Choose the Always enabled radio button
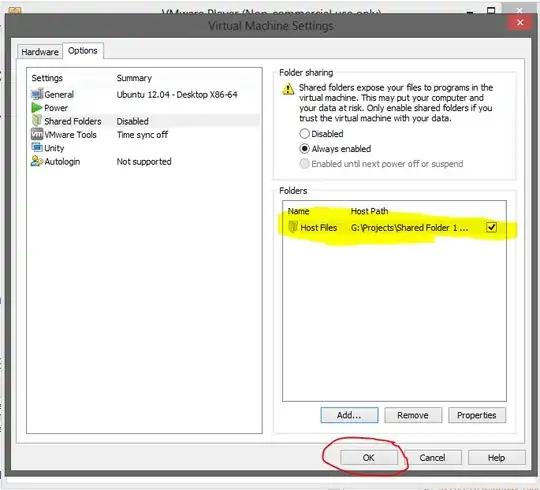This screenshot has height=490, width=540. click(x=304, y=149)
